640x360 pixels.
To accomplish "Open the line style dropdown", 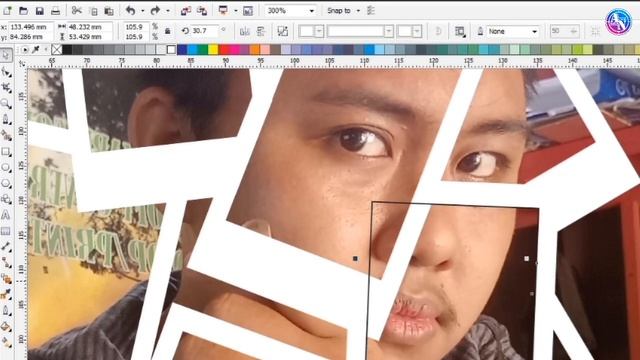I will point(389,31).
